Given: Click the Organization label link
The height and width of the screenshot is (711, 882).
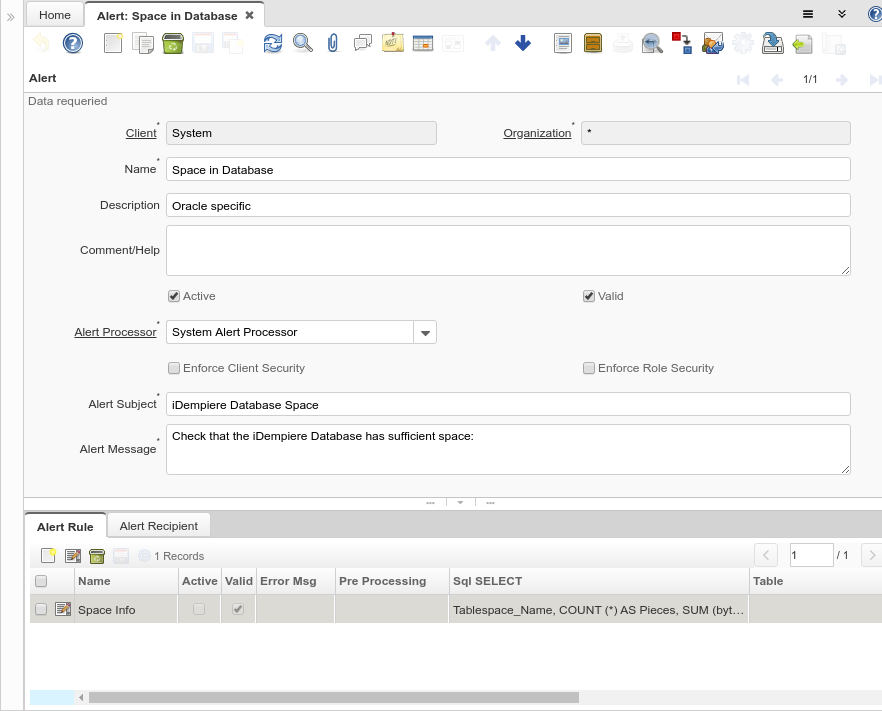Looking at the screenshot, I should 537,133.
